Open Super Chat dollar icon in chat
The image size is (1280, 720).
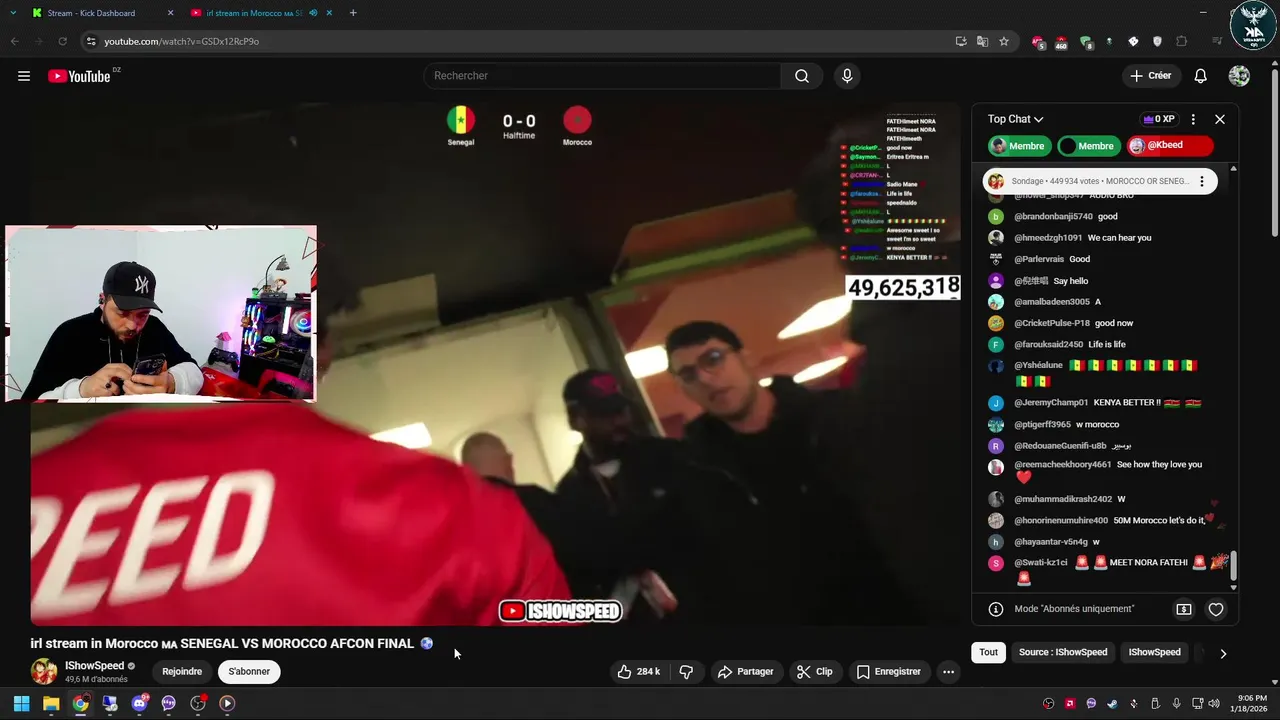1184,609
